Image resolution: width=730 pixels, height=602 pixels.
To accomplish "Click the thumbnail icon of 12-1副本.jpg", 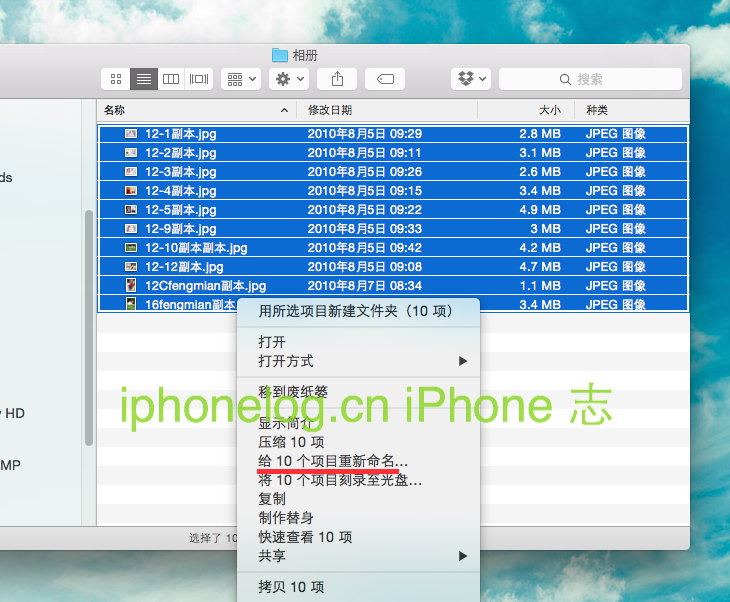I will point(131,134).
